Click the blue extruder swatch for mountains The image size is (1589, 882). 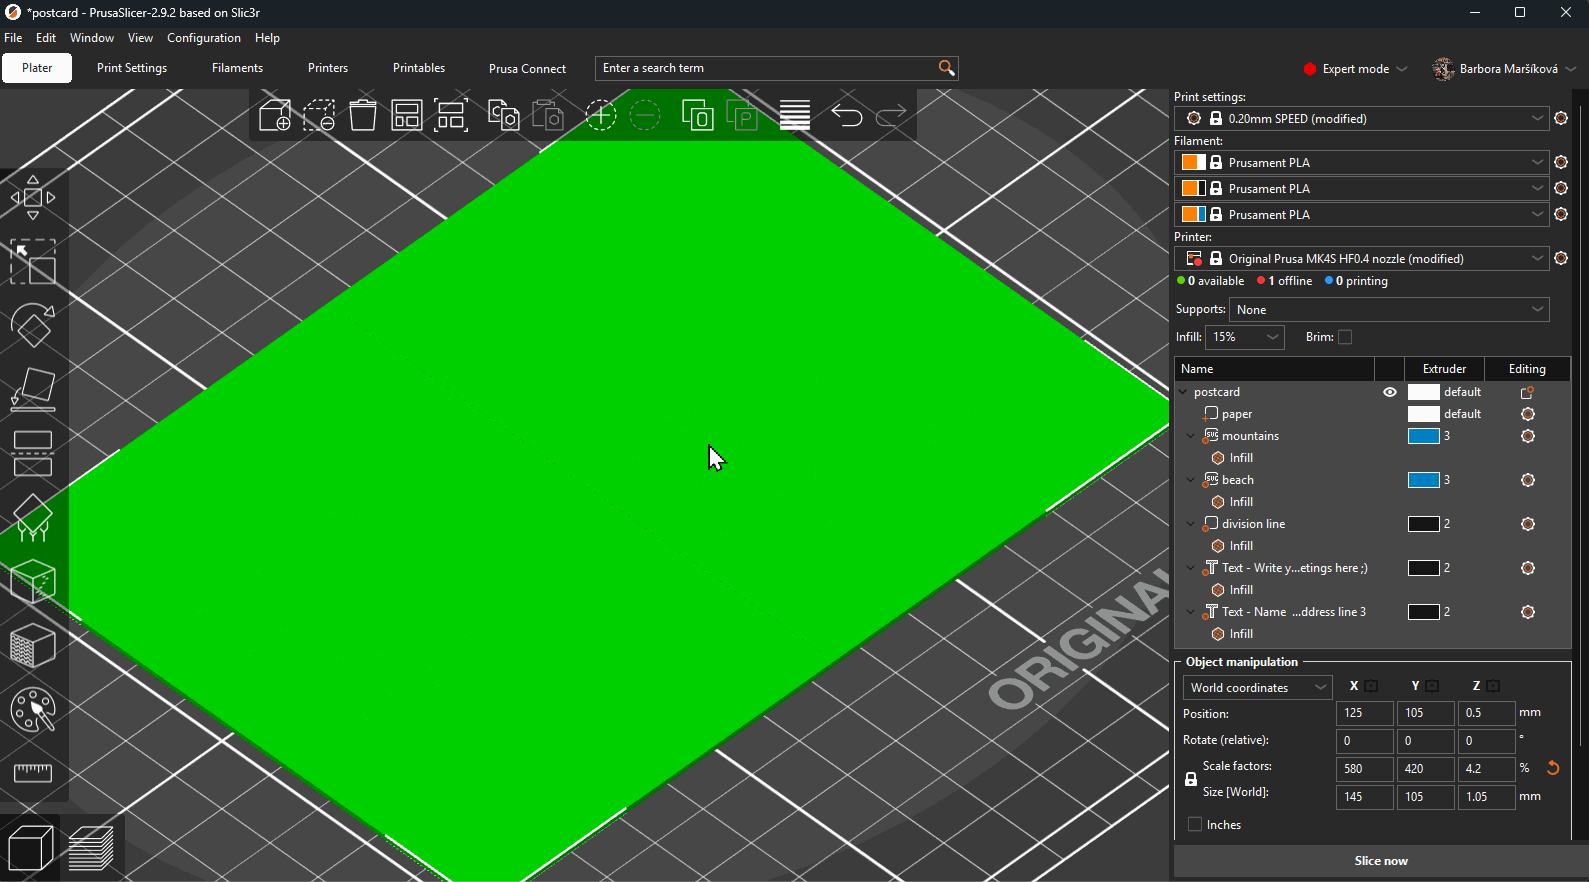1423,436
